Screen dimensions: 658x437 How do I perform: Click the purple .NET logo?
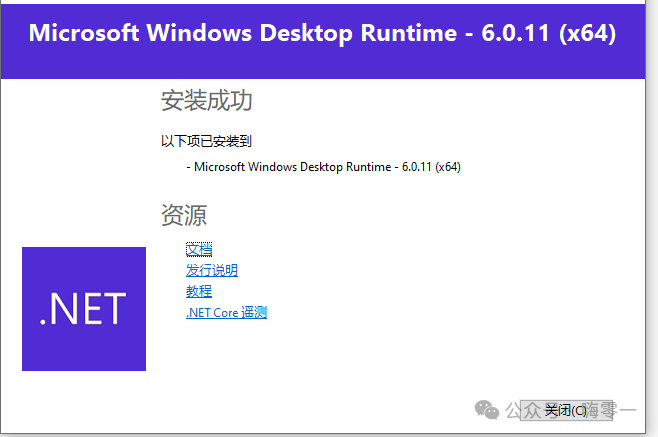[84, 309]
